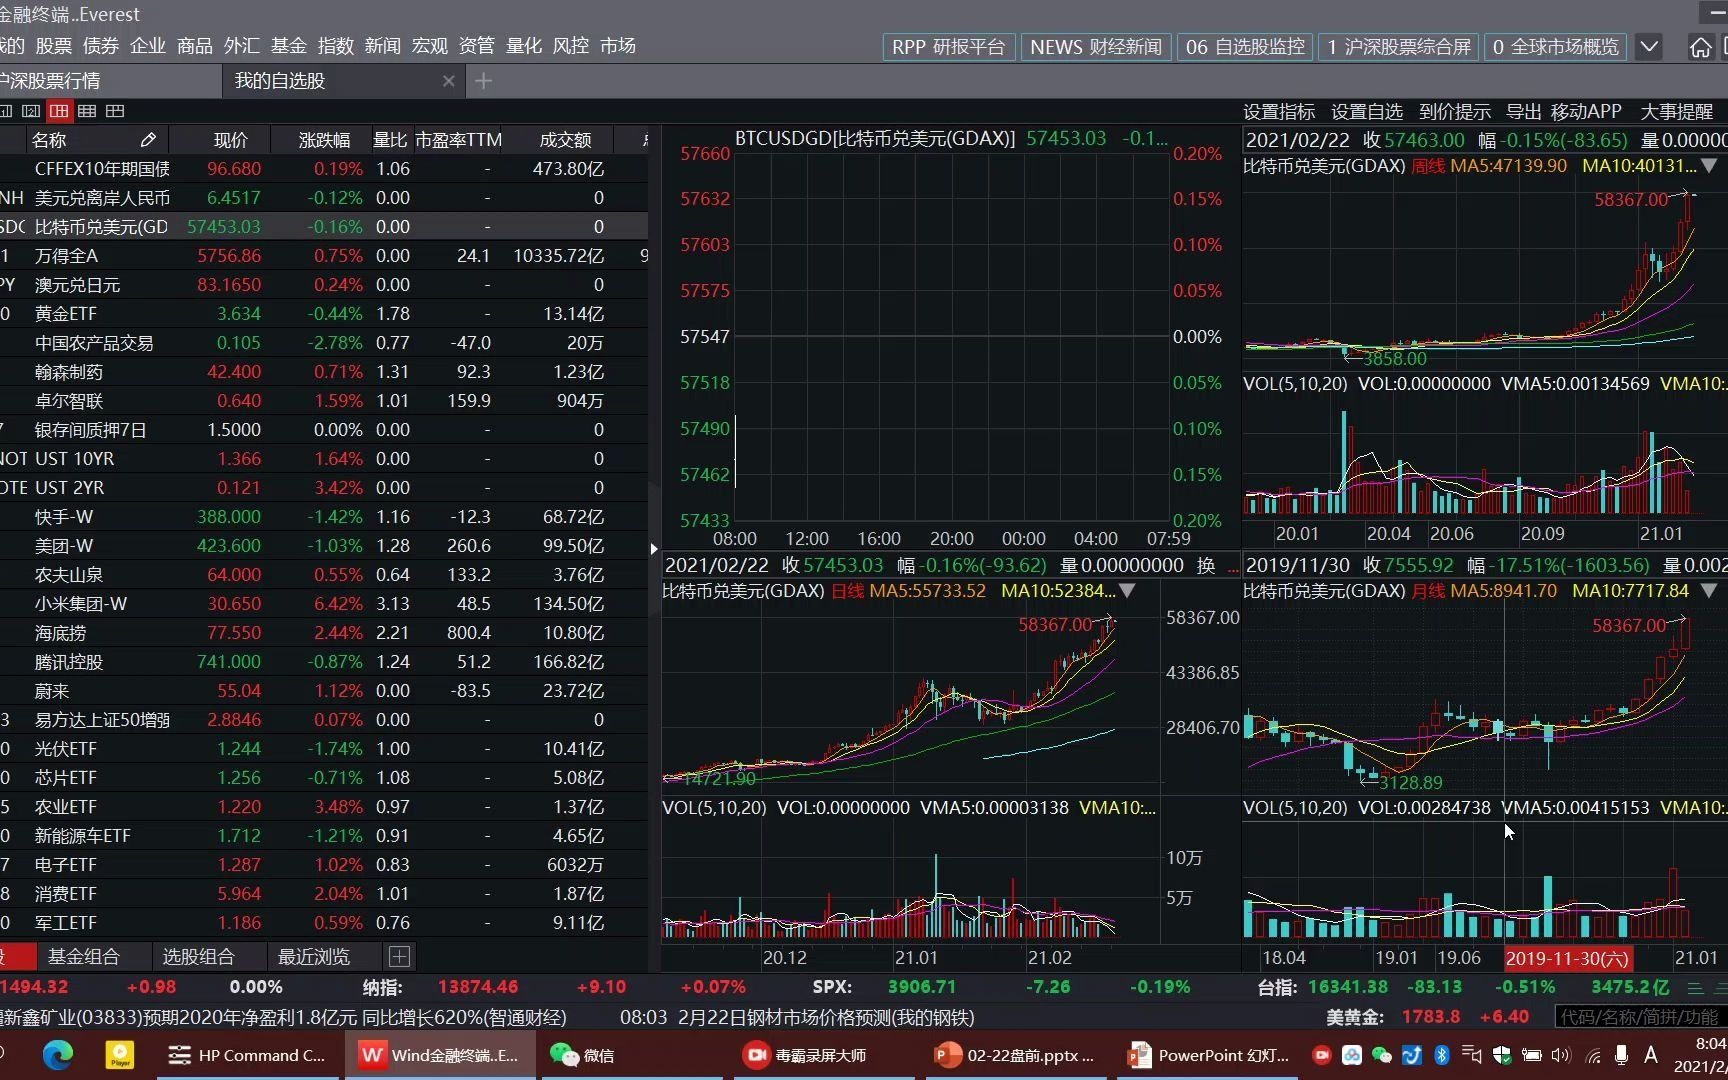The width and height of the screenshot is (1728, 1080).
Task: Click the battery tray icon
Action: pyautogui.click(x=1531, y=1055)
